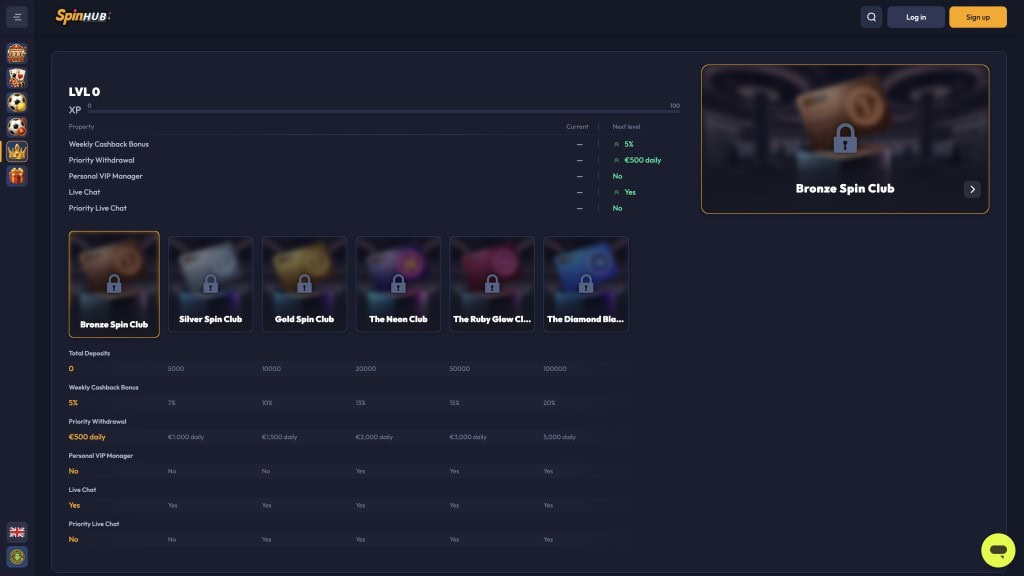
Task: Click the XP progress bar
Action: 383,111
